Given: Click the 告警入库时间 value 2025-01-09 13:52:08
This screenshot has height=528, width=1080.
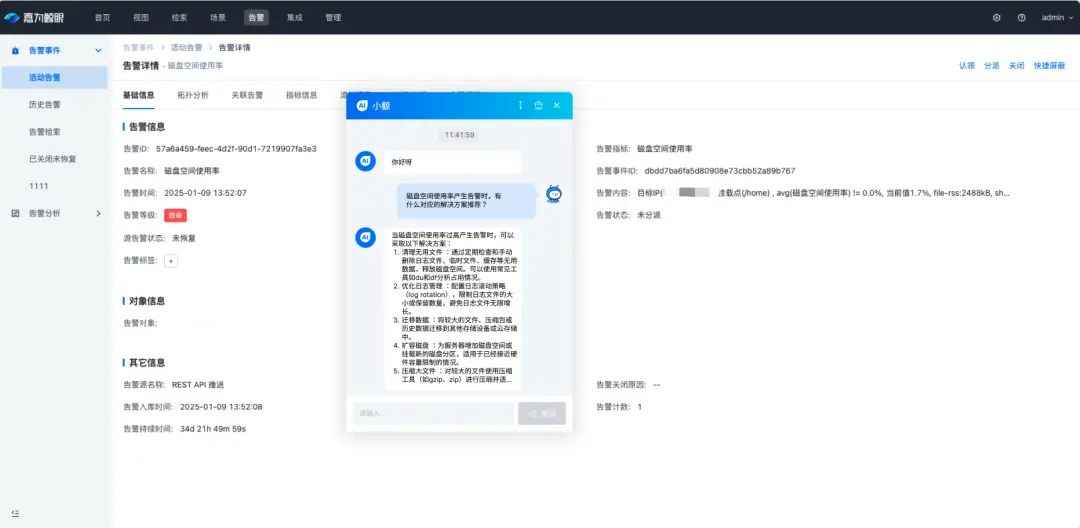Looking at the screenshot, I should click(x=221, y=407).
